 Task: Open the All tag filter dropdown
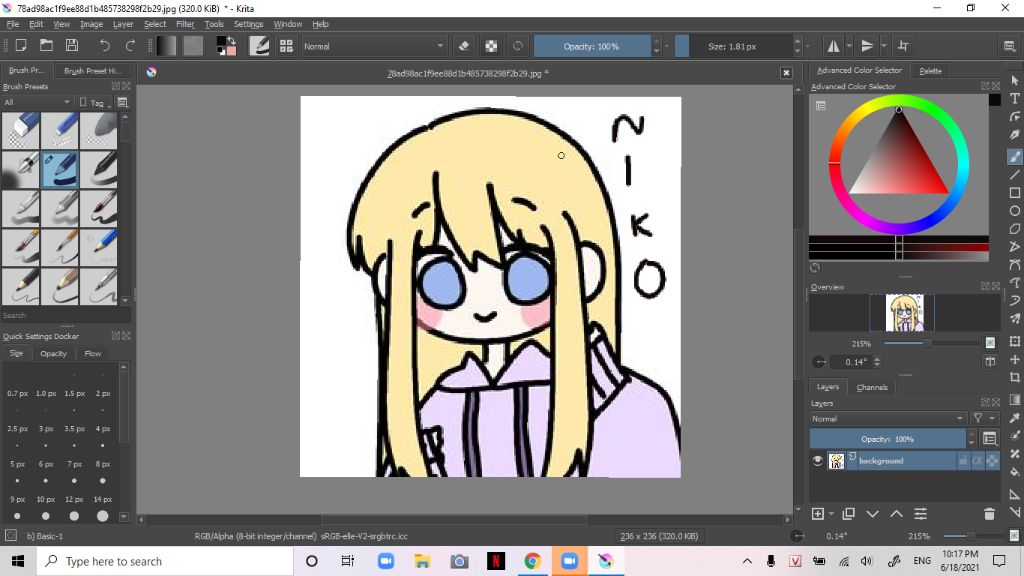click(37, 103)
